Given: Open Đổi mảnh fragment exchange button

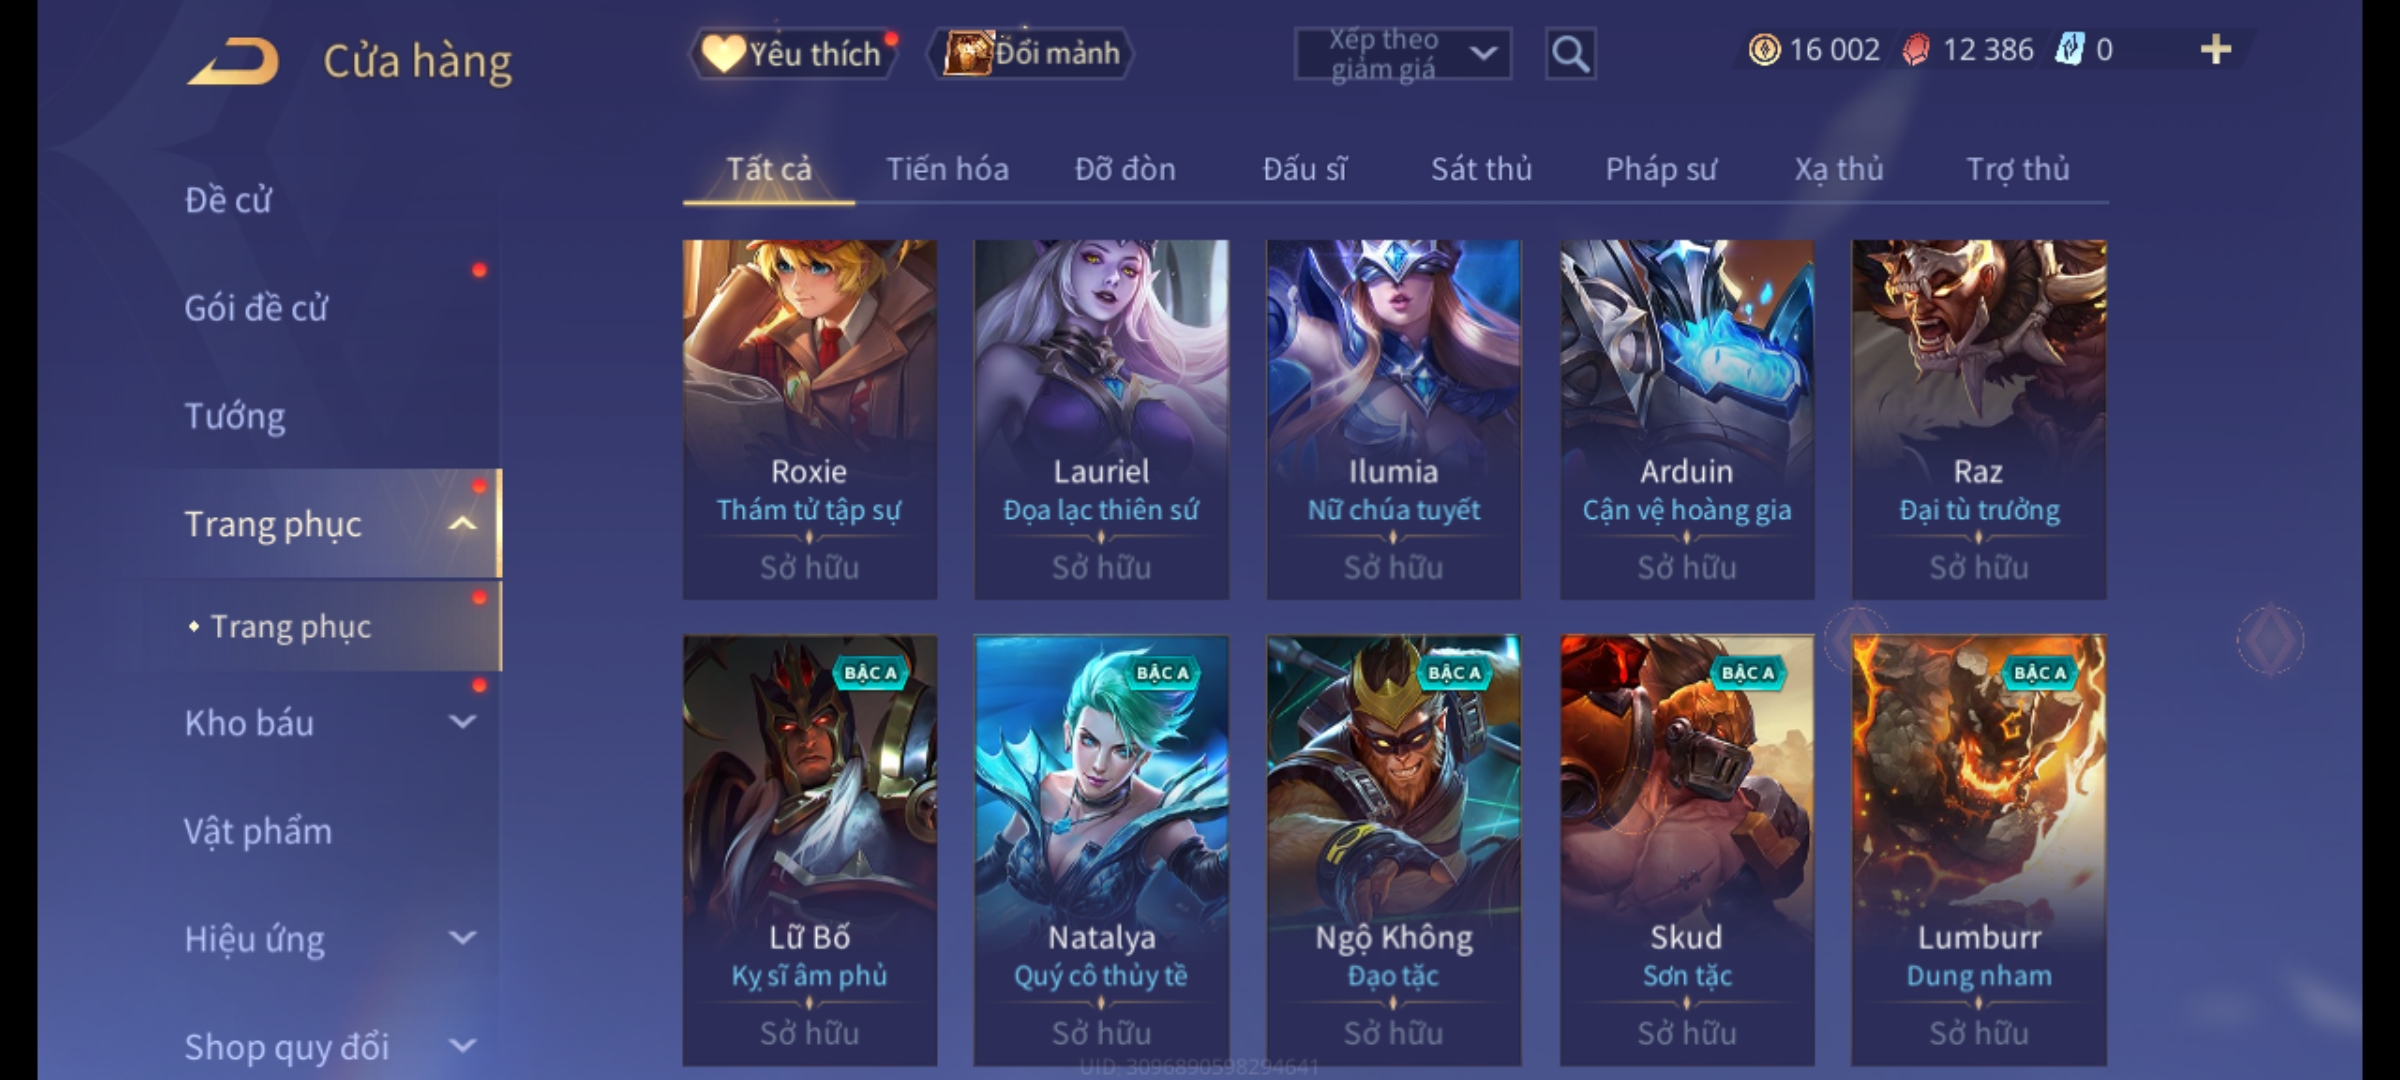Looking at the screenshot, I should tap(1031, 53).
